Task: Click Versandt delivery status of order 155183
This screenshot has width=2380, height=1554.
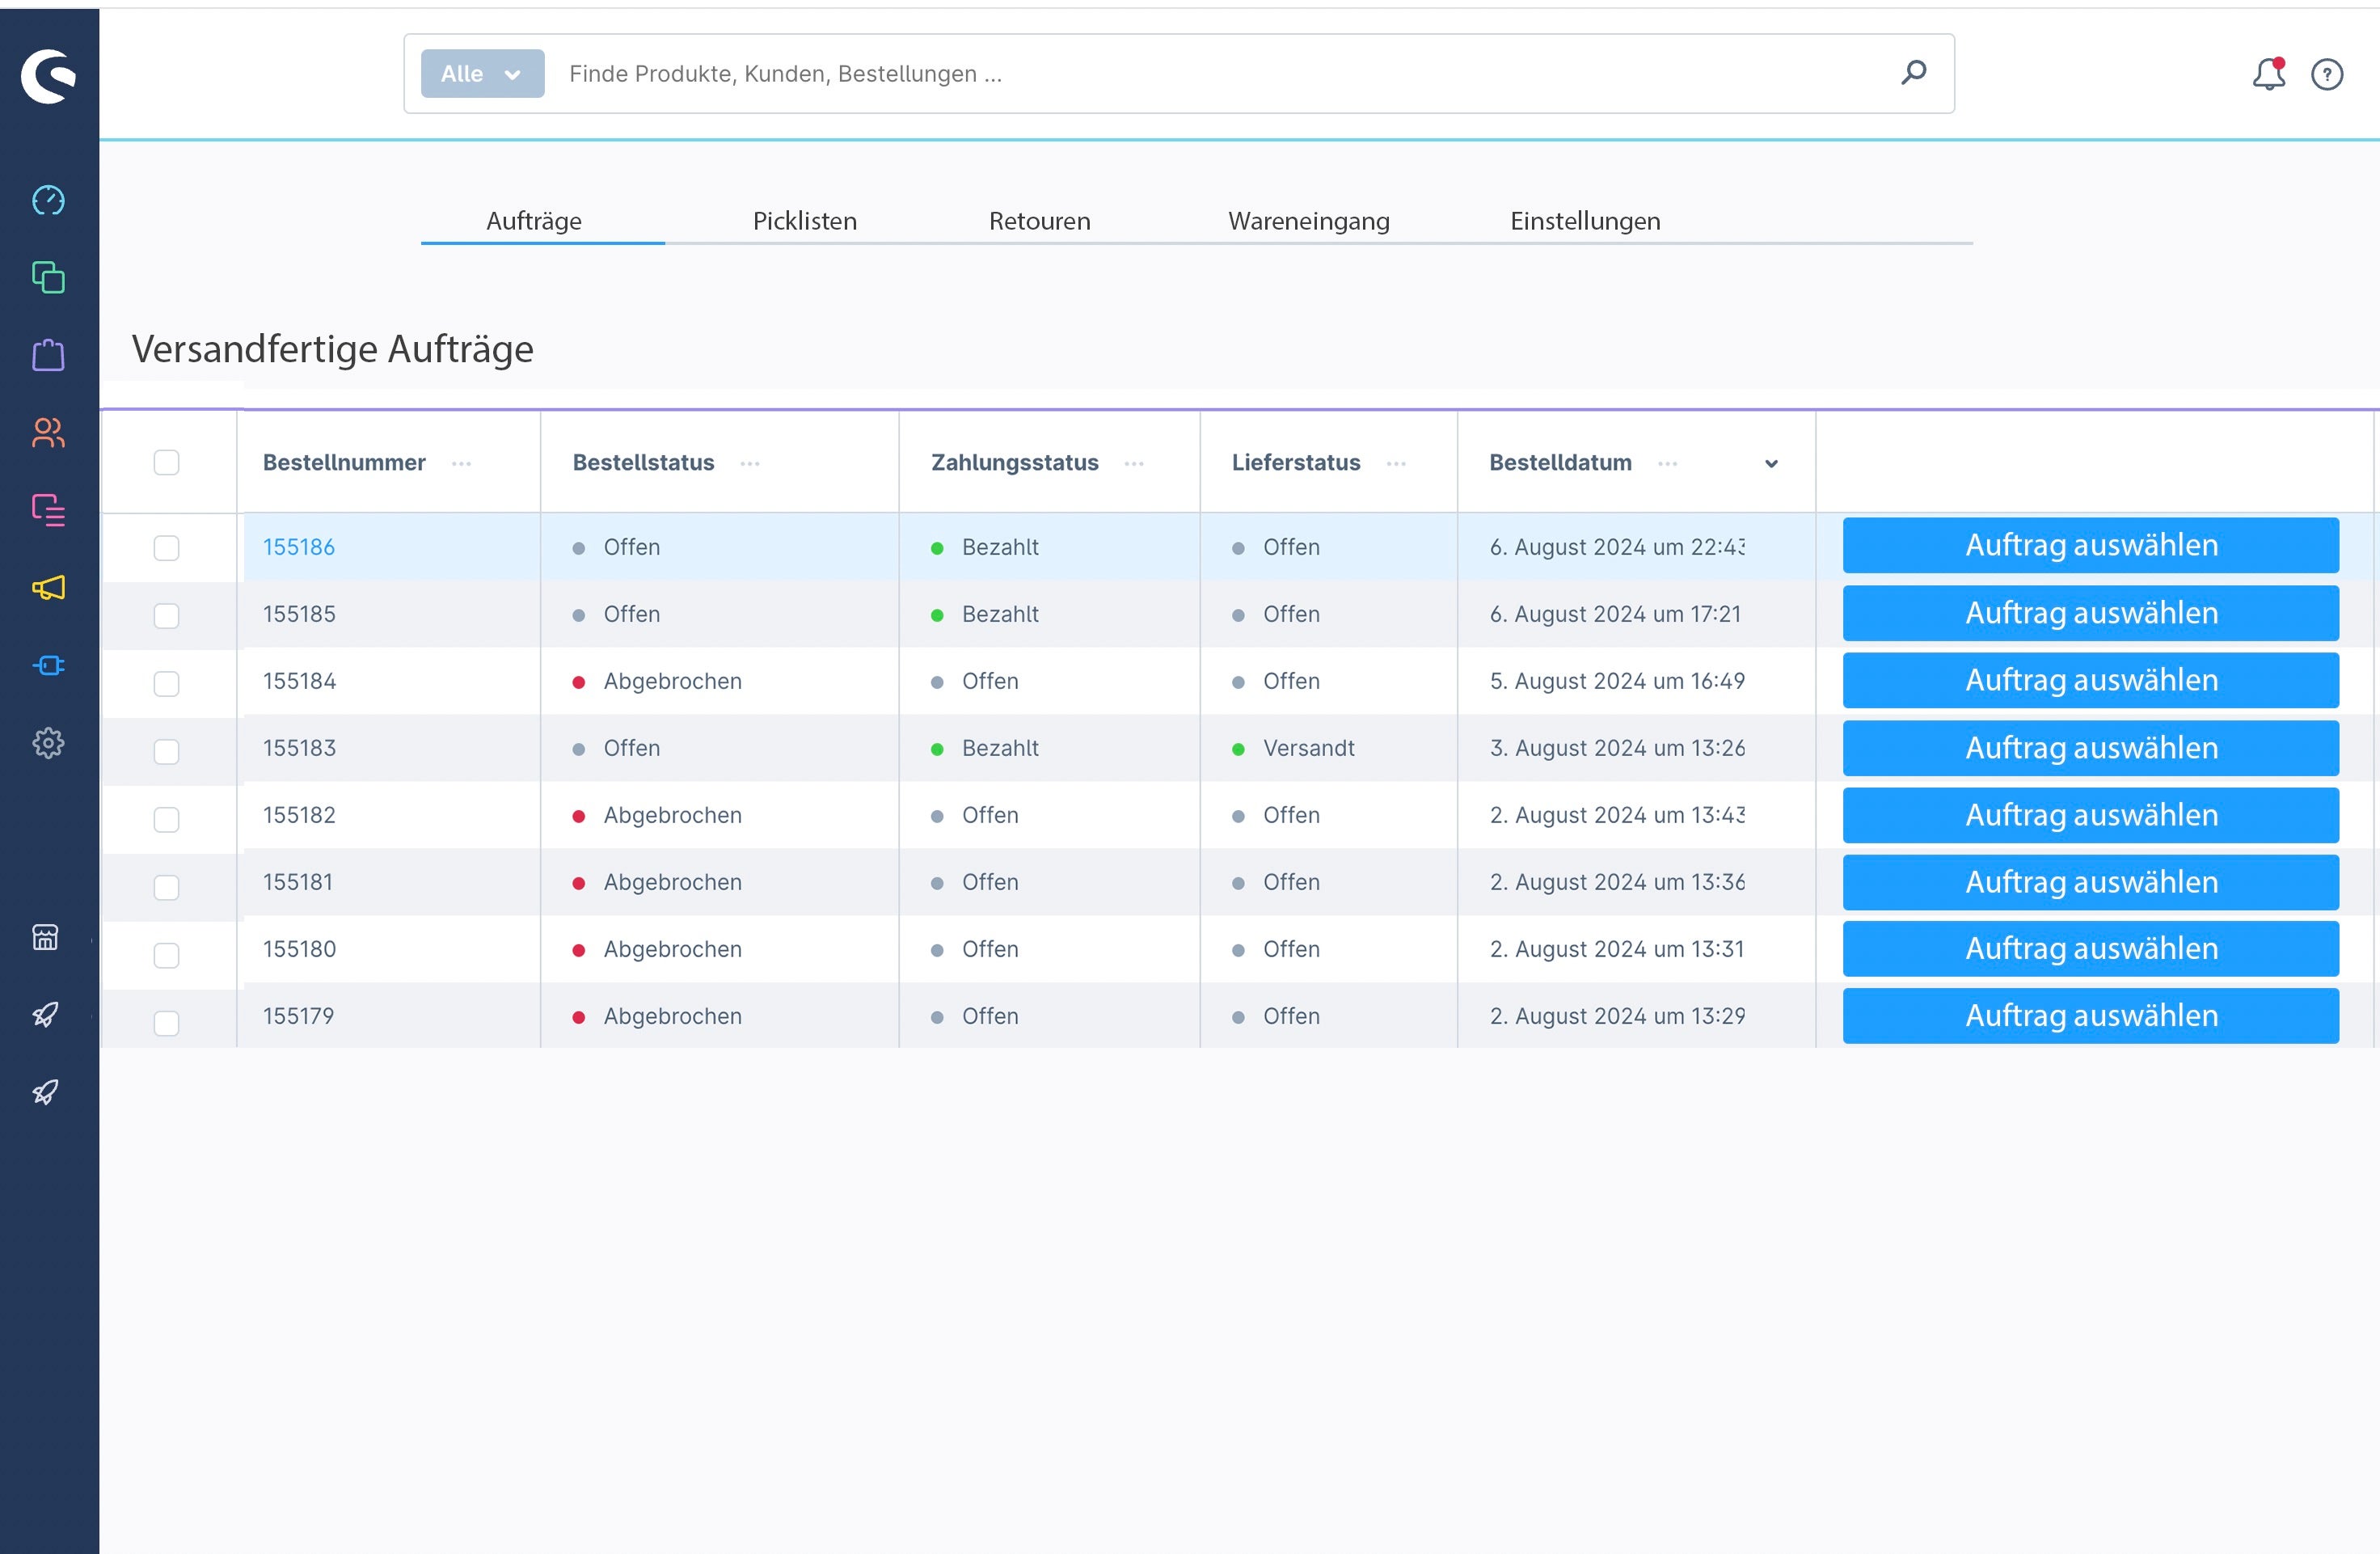Action: pos(1308,748)
